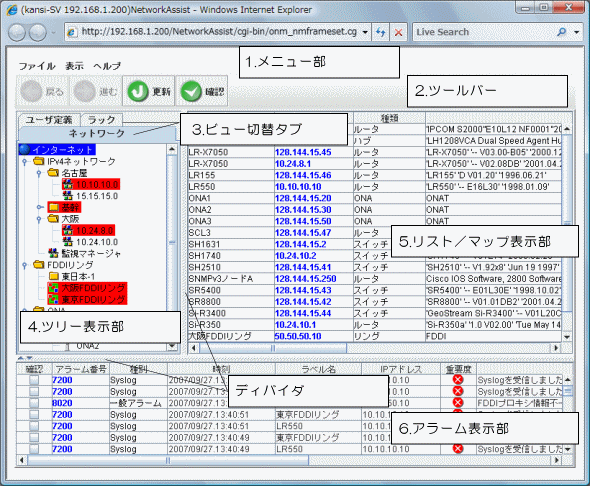
Task: Open the ファイル menu
Action: coord(37,66)
